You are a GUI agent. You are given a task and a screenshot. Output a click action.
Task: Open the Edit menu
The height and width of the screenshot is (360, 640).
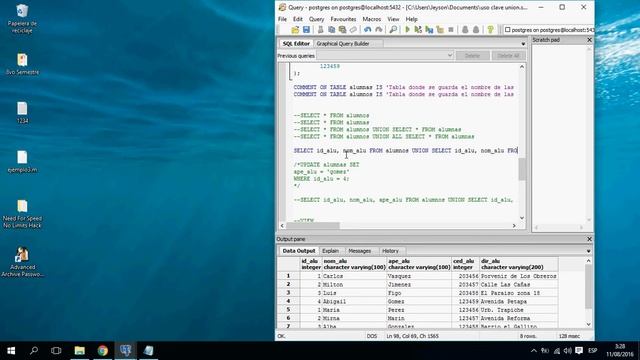click(298, 19)
